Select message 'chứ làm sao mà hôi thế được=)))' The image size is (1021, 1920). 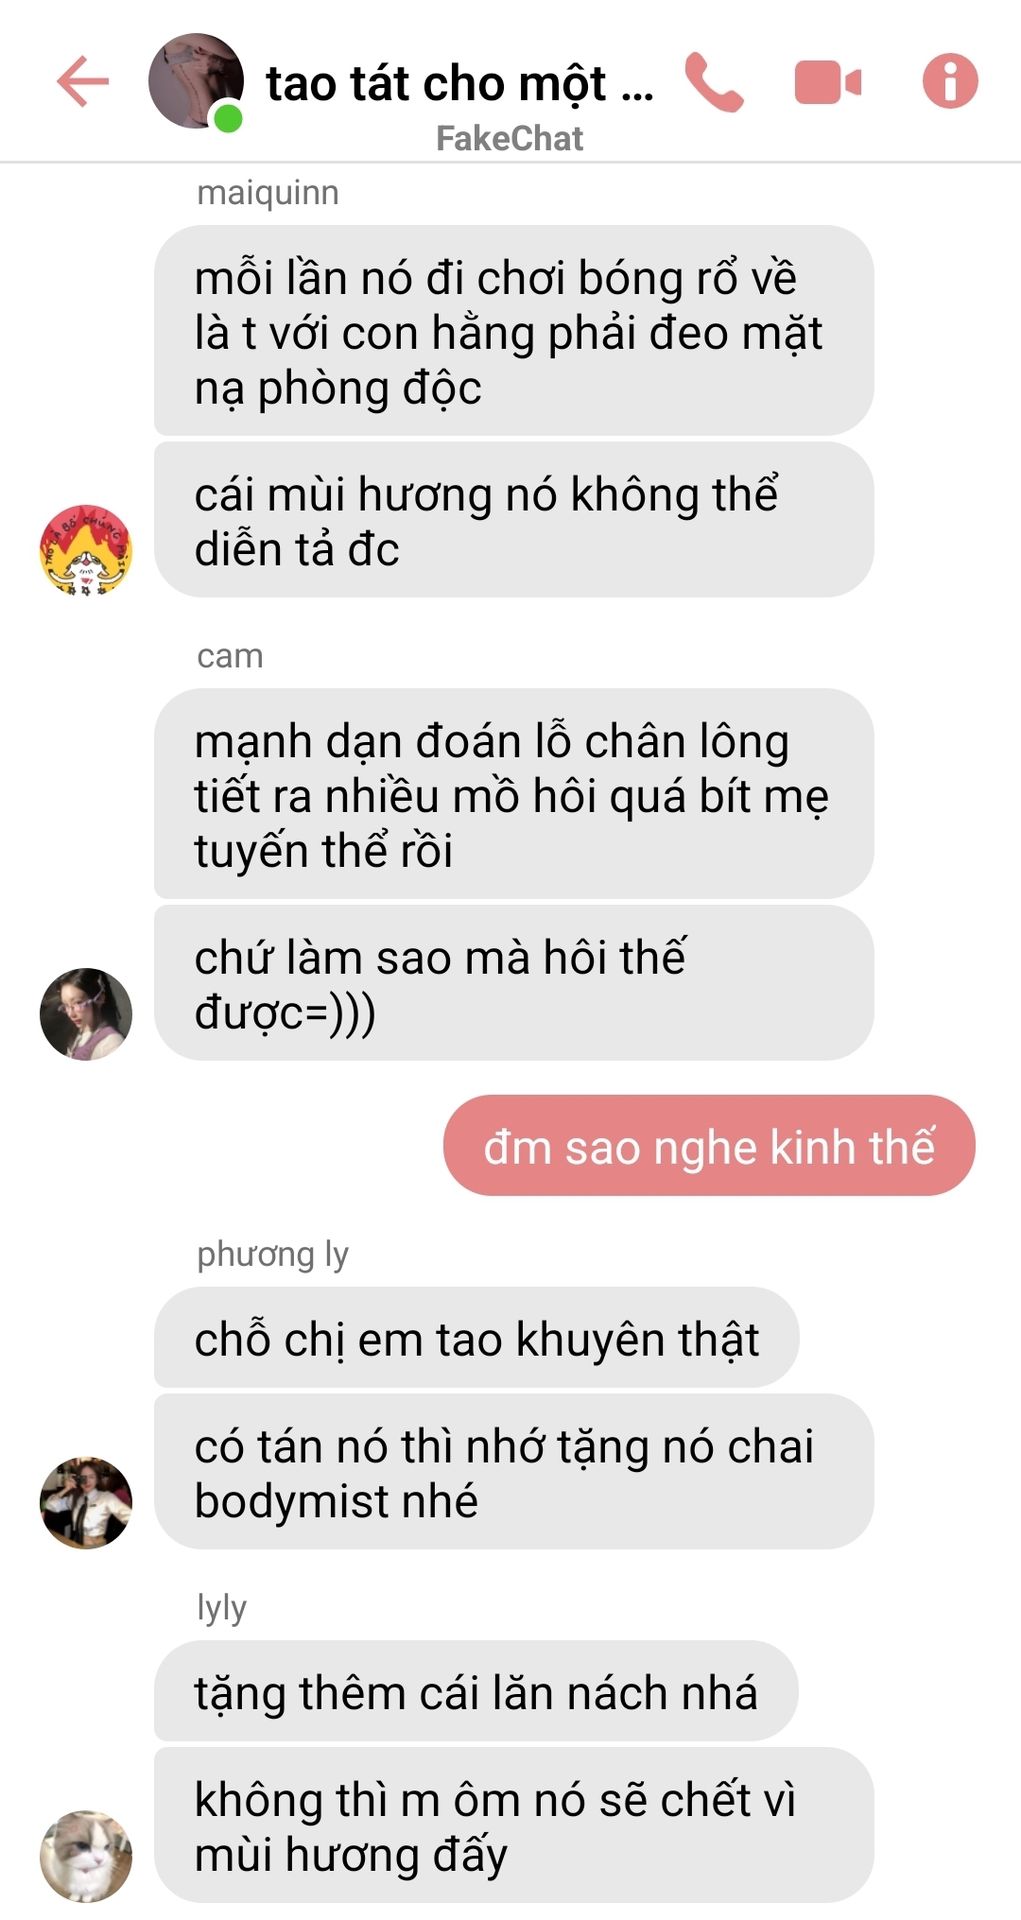pos(514,983)
